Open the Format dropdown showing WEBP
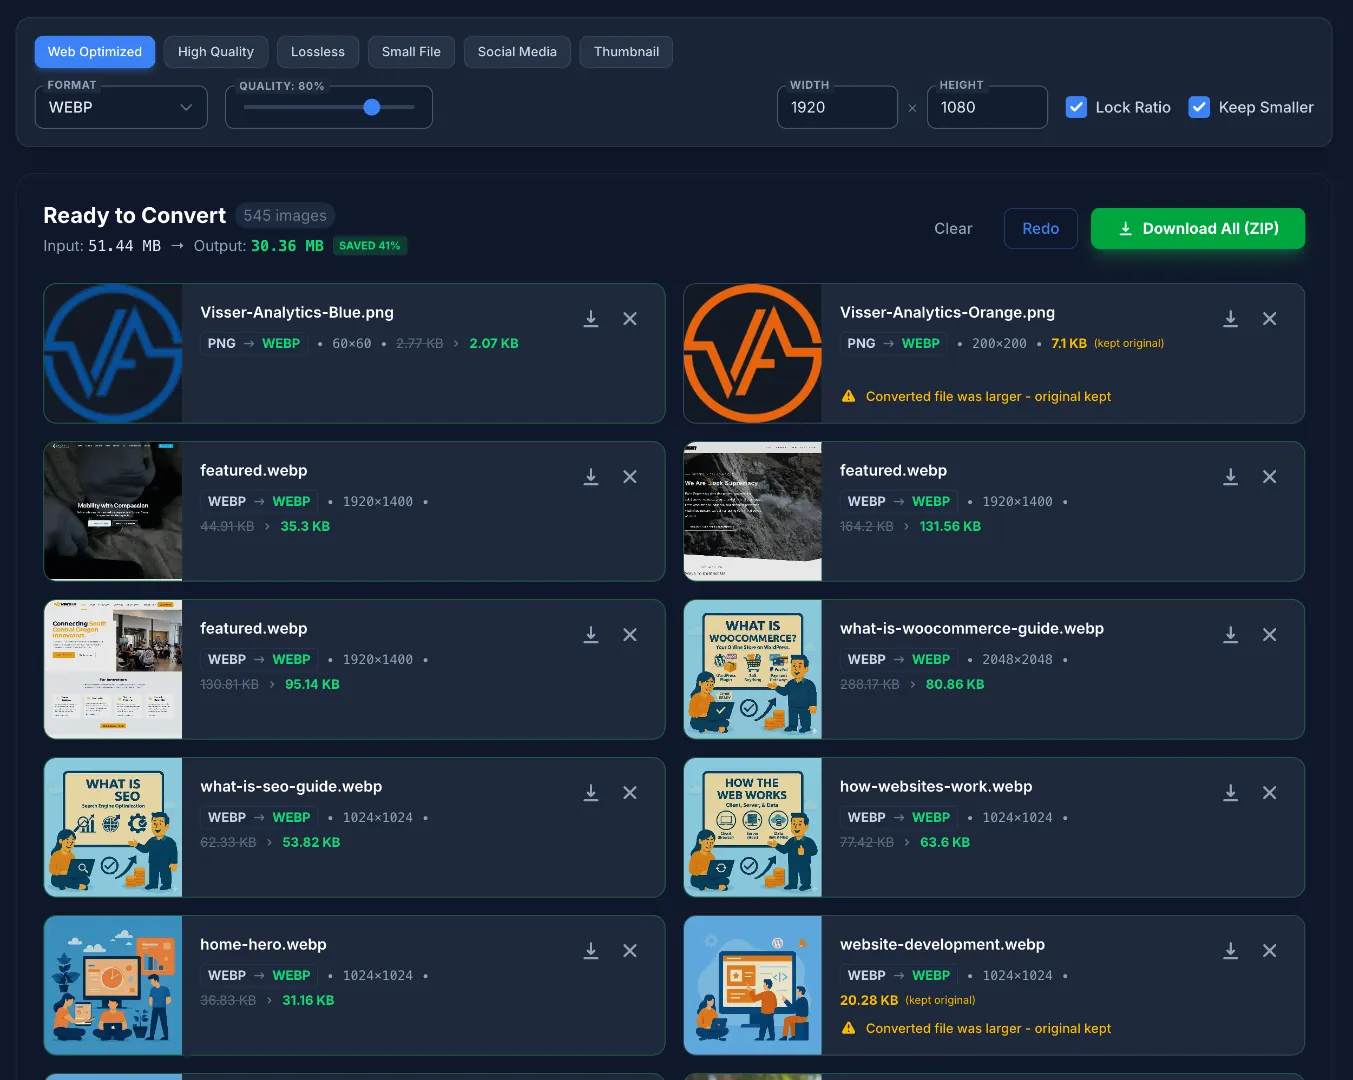The width and height of the screenshot is (1353, 1080). point(121,107)
